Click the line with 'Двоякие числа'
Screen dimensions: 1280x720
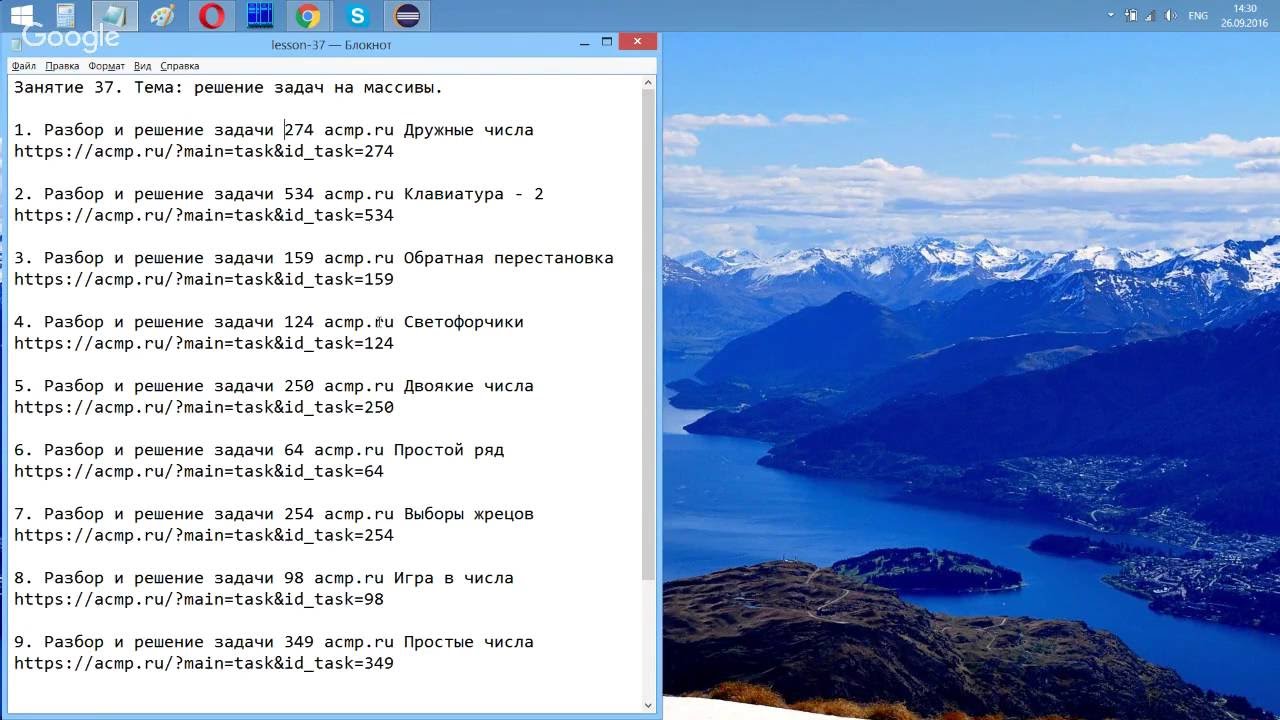[273, 386]
